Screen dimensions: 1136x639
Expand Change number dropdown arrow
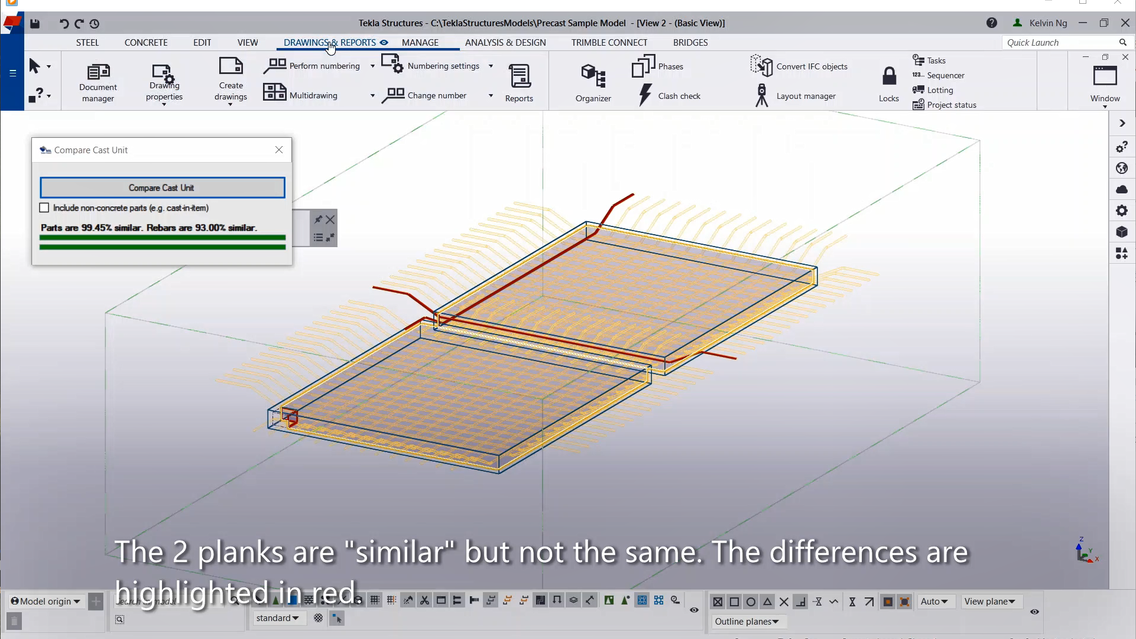(x=490, y=95)
